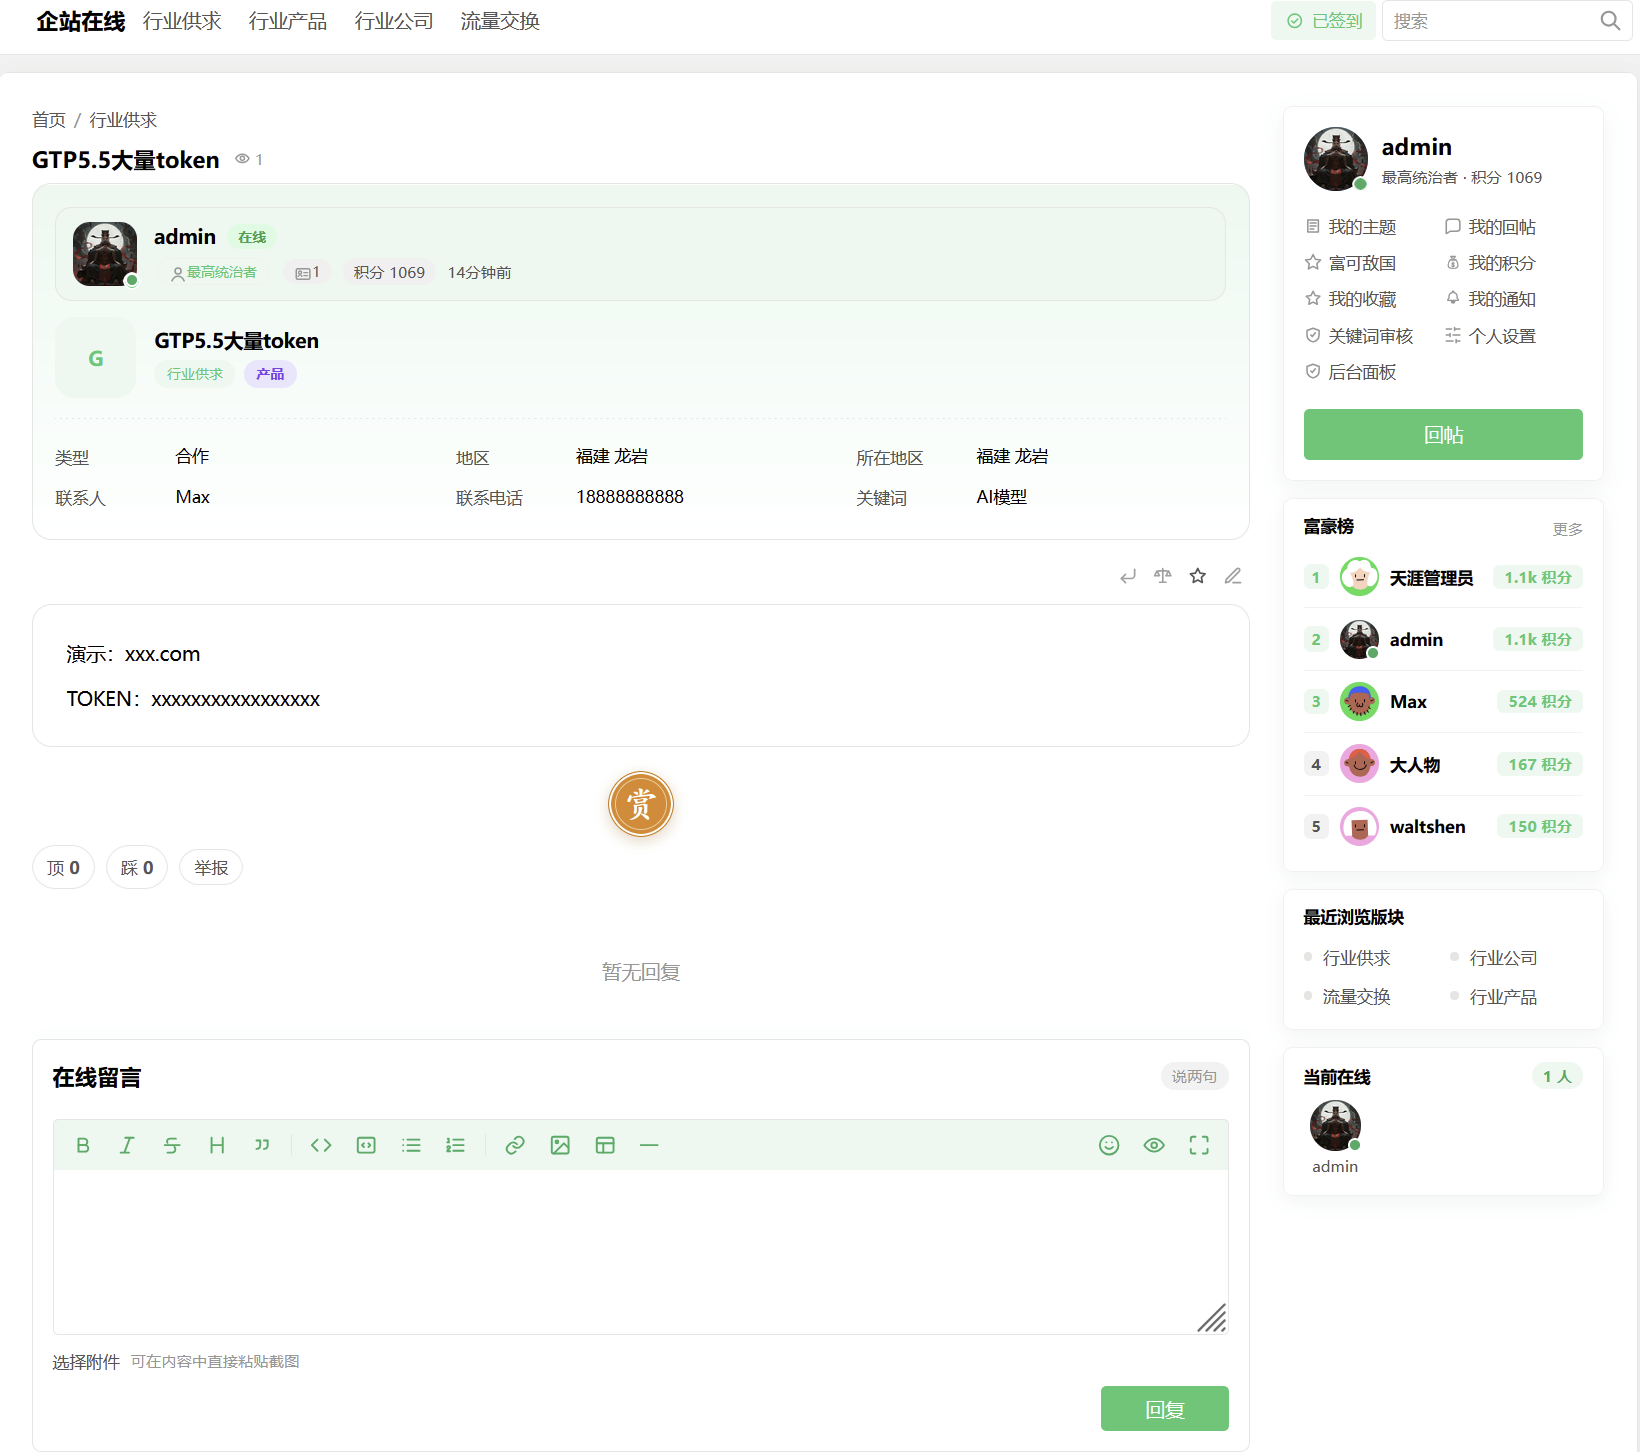Open the 流量交换 navigation menu item
The width and height of the screenshot is (1640, 1452).
500,21
